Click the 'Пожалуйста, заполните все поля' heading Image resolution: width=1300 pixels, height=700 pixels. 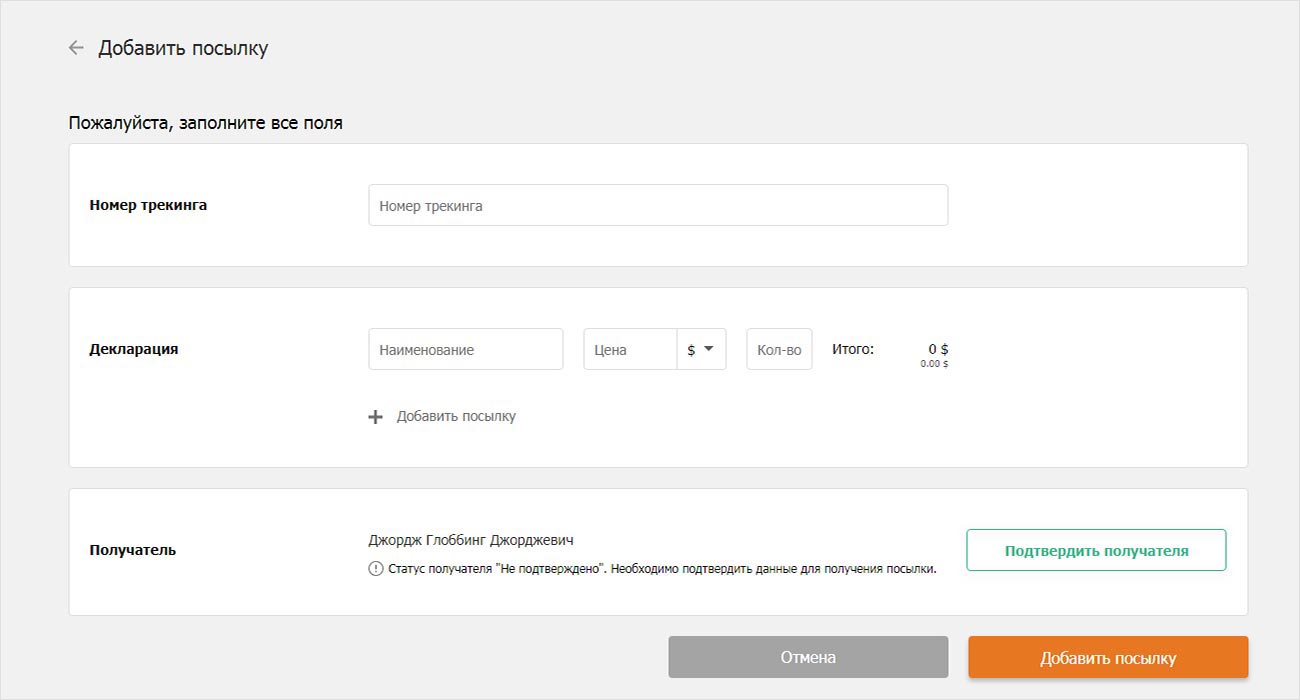[x=205, y=124]
